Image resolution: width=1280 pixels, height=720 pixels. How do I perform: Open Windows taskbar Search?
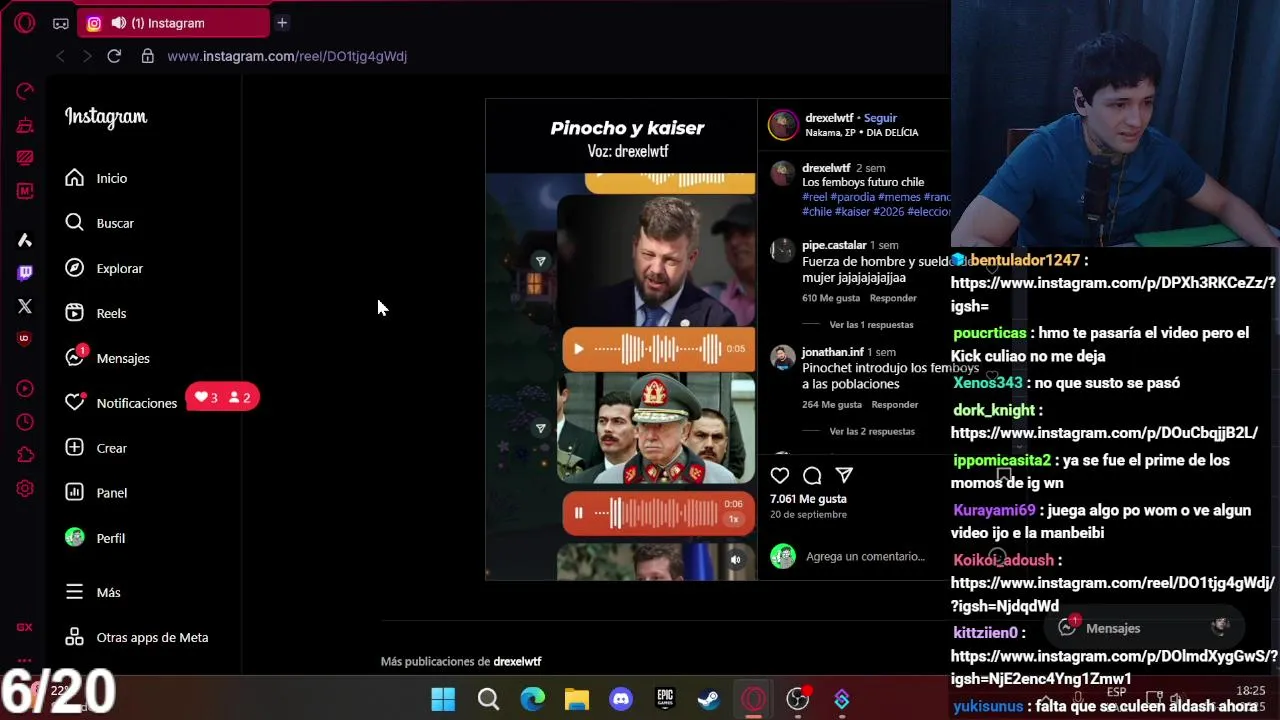488,699
